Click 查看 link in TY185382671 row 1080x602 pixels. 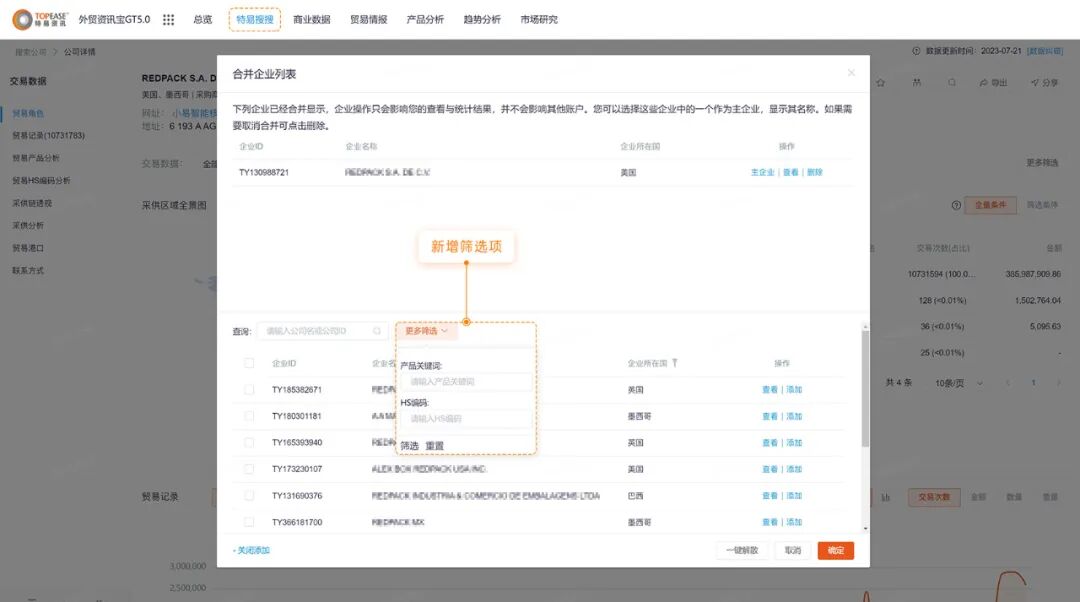coord(770,390)
